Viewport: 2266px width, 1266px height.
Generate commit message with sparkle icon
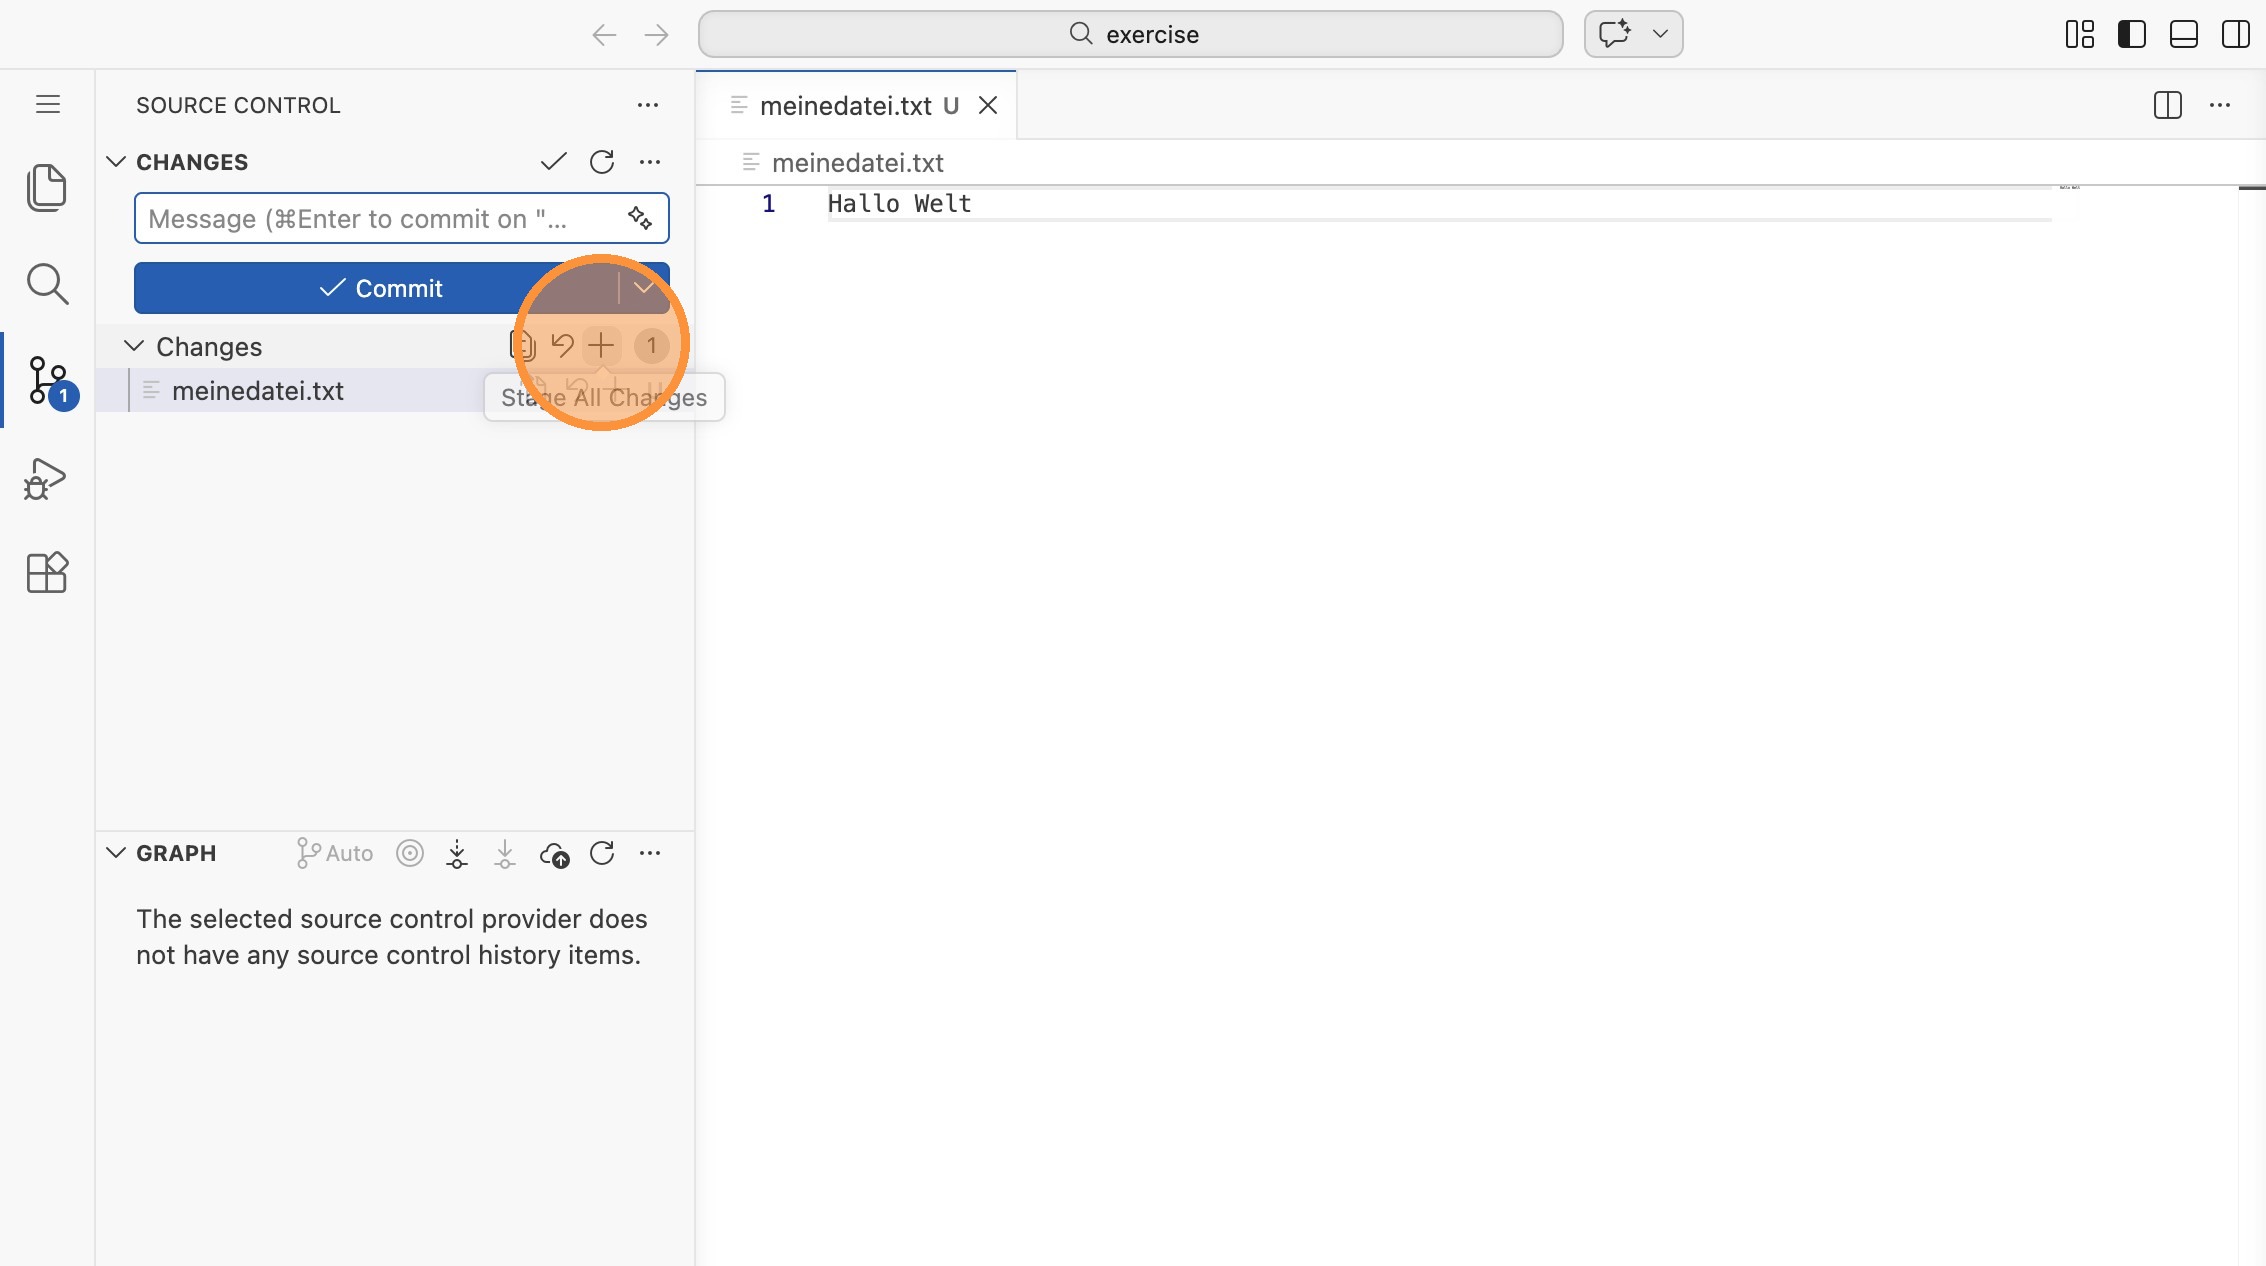point(640,218)
